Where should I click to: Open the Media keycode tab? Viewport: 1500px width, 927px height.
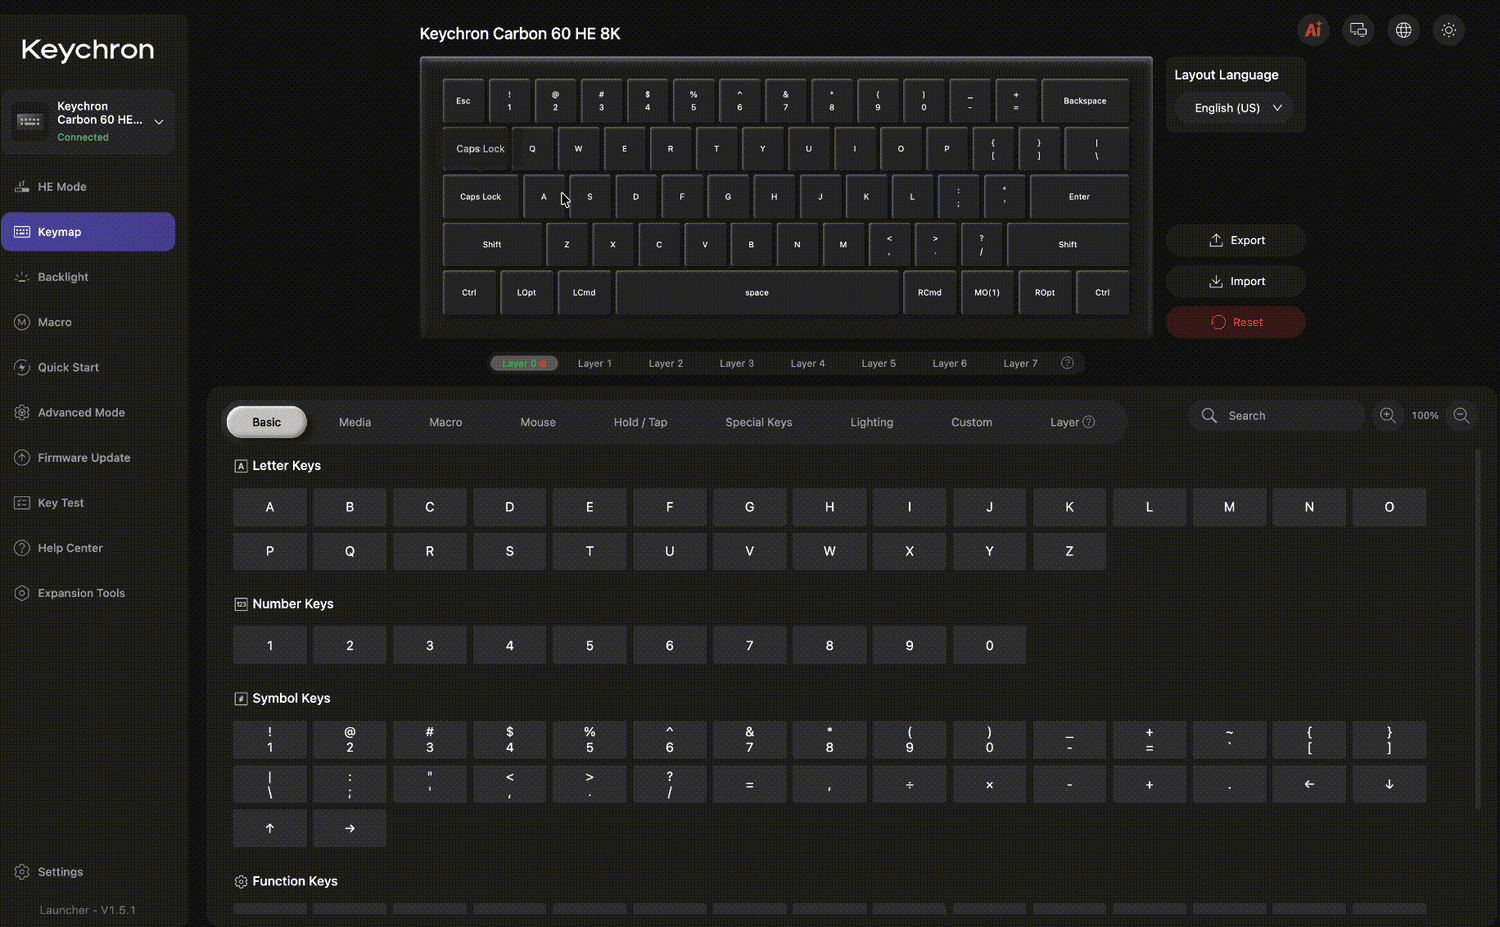coord(355,422)
